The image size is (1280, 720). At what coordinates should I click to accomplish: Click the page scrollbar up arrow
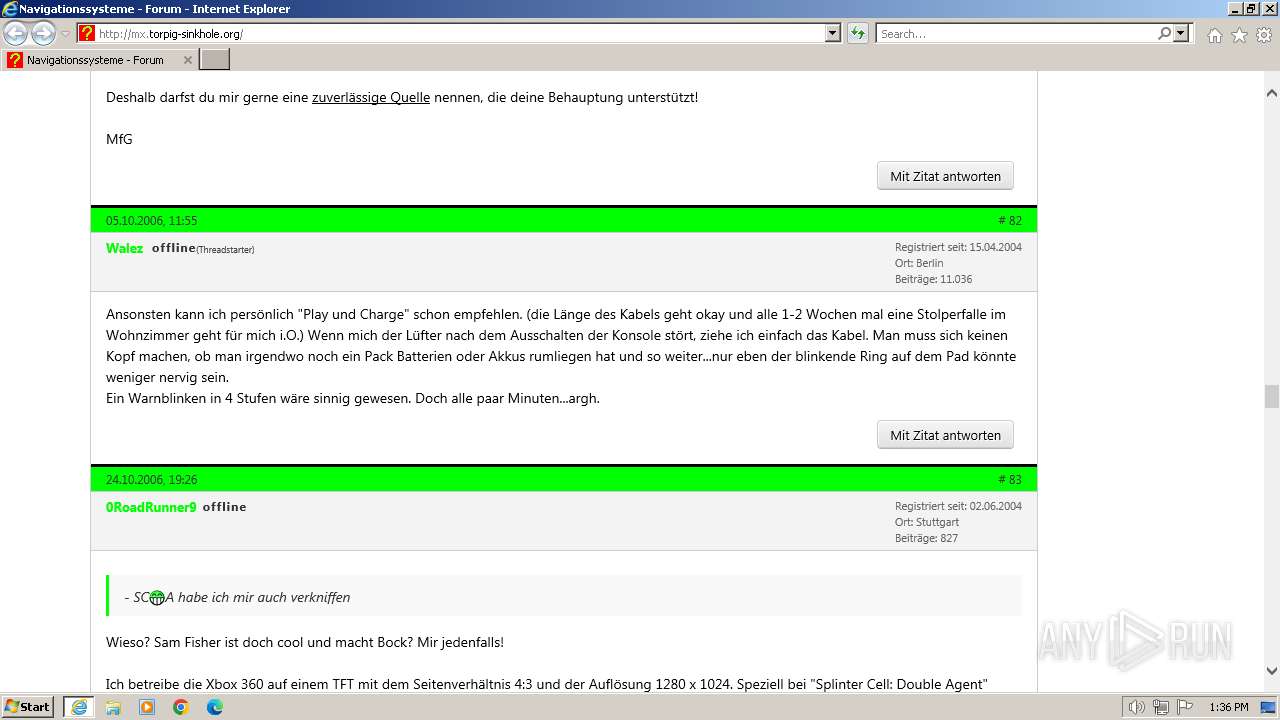pyautogui.click(x=1271, y=93)
